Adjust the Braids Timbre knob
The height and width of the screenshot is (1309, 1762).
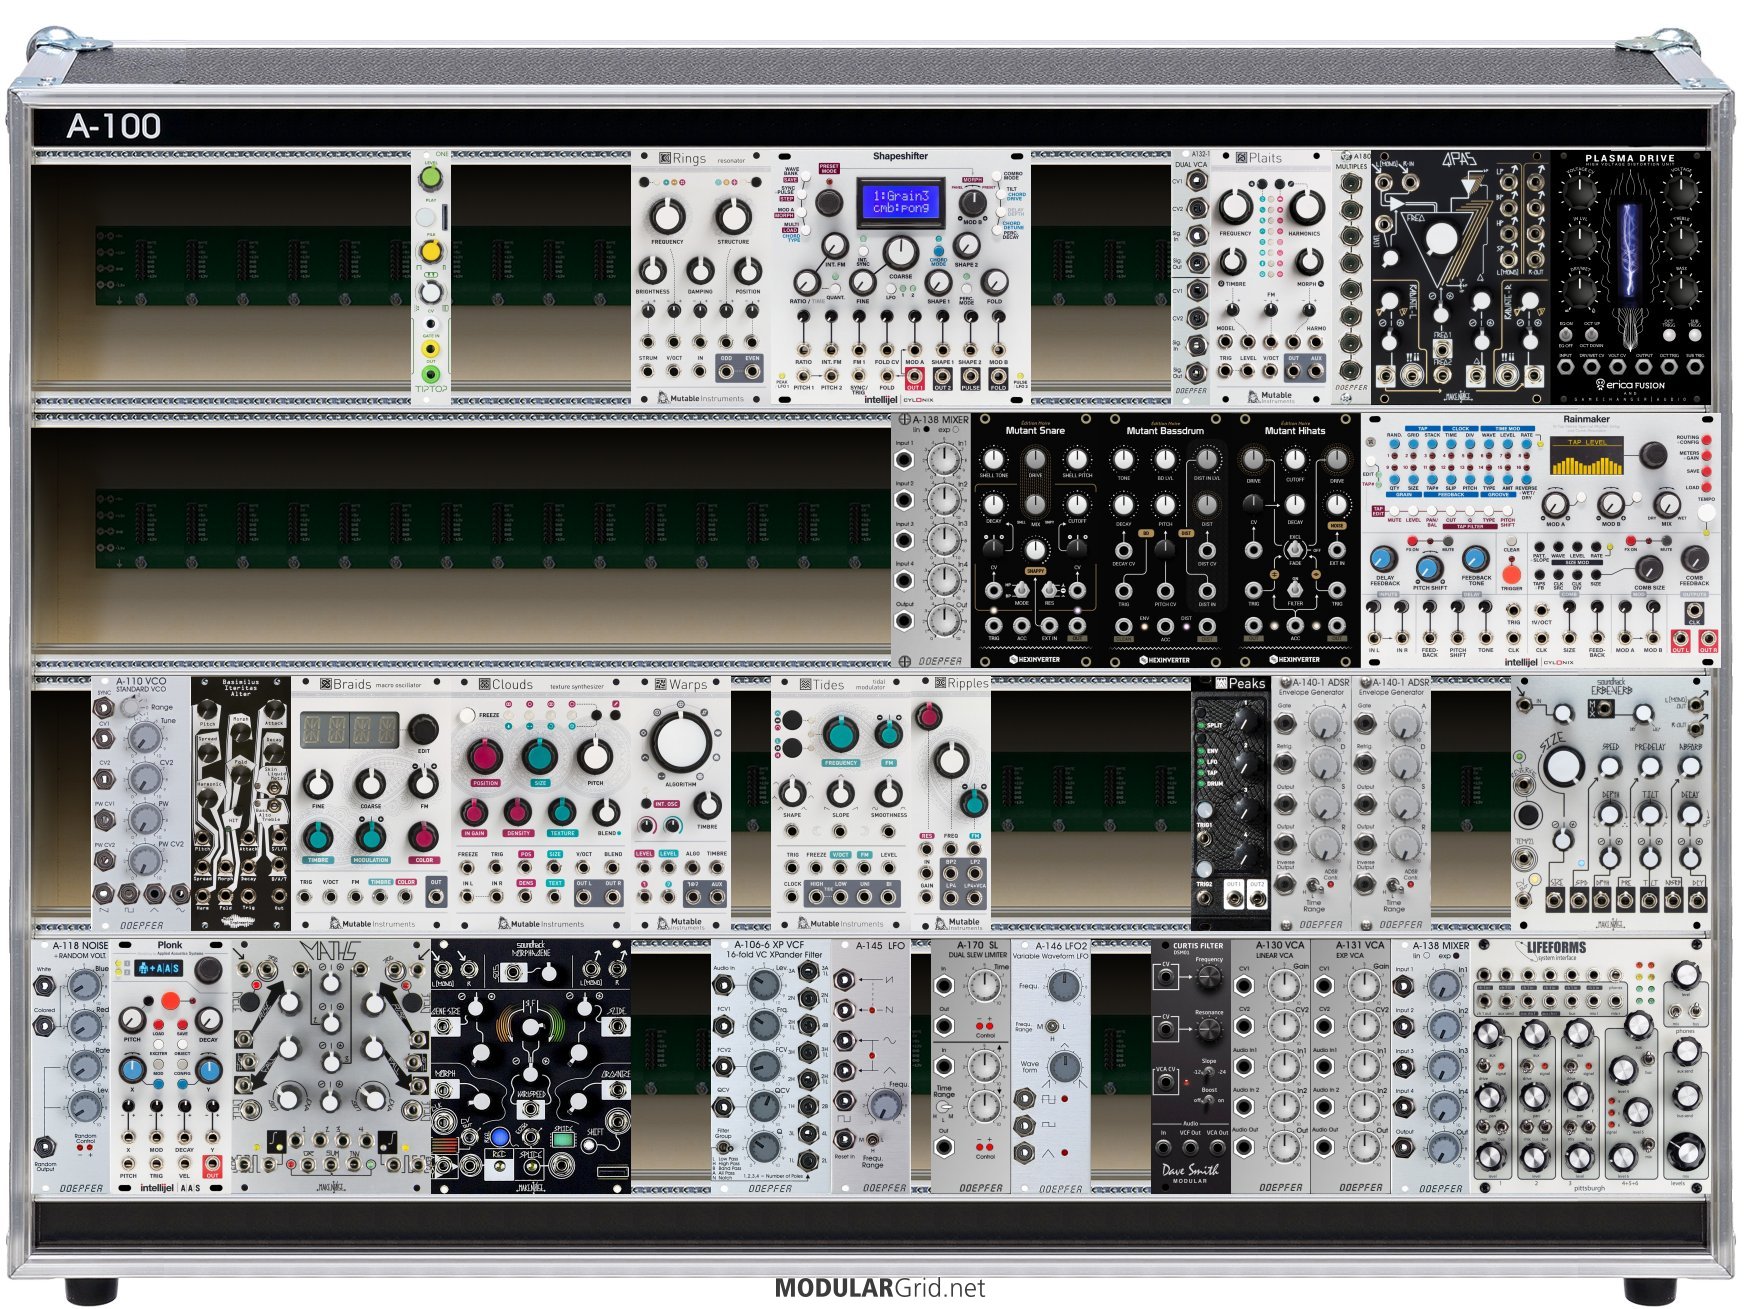[318, 837]
